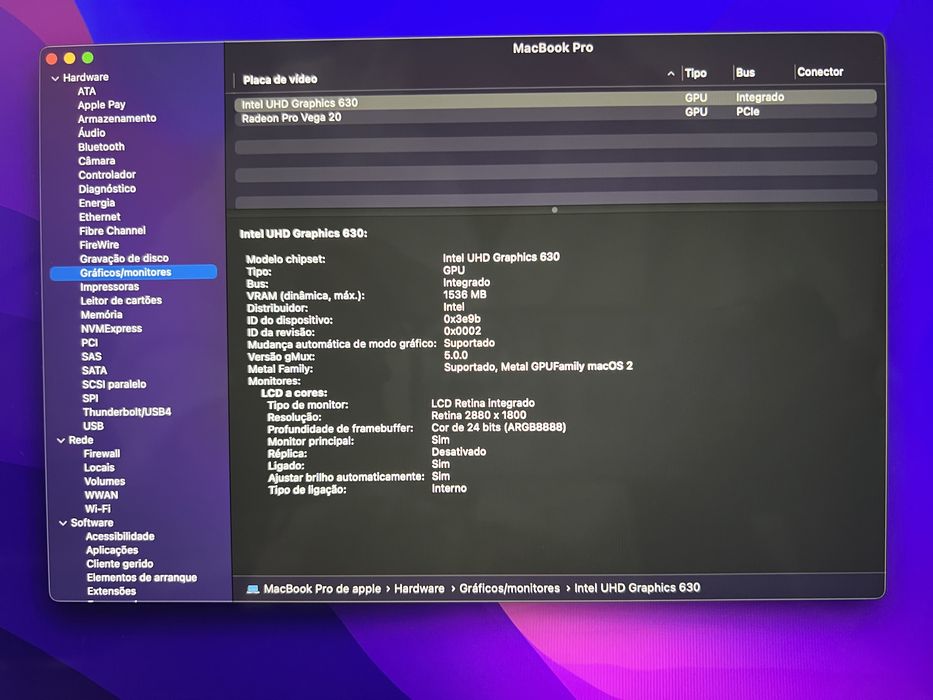Select Acessibilidade under Software
Viewport: 933px width, 700px height.
[120, 536]
